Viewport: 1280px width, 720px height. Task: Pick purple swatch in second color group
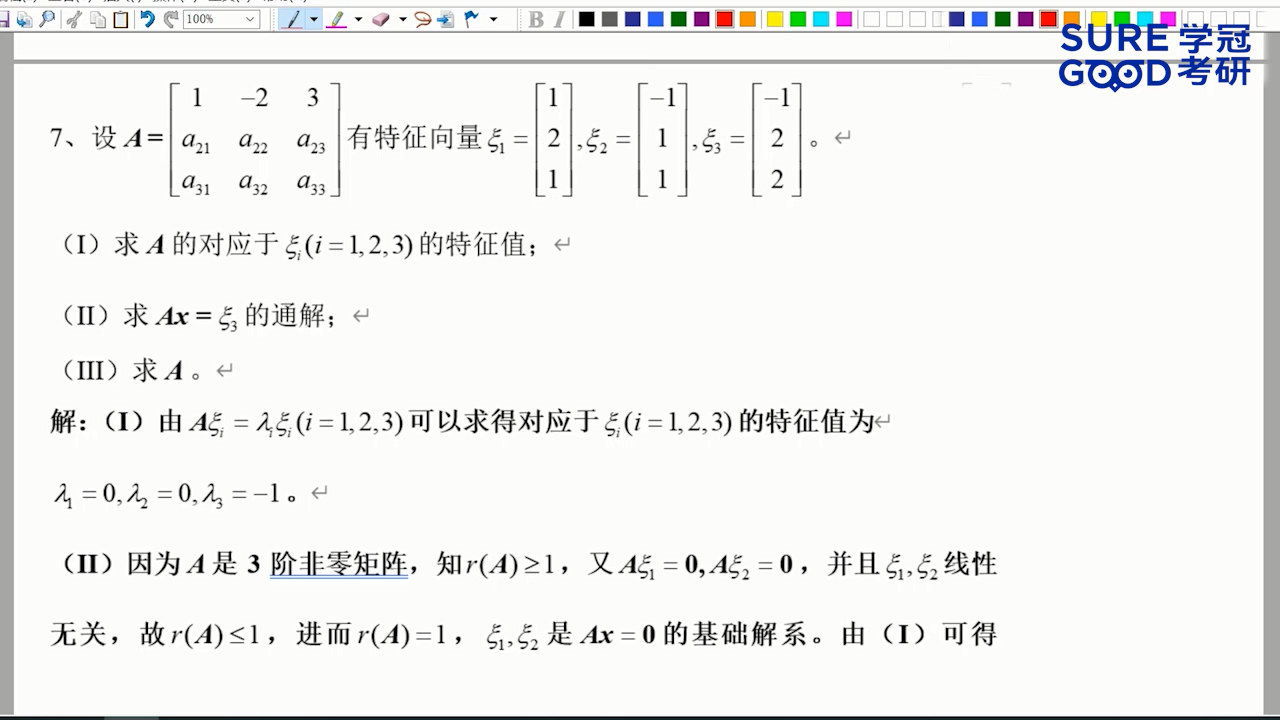[1026, 19]
